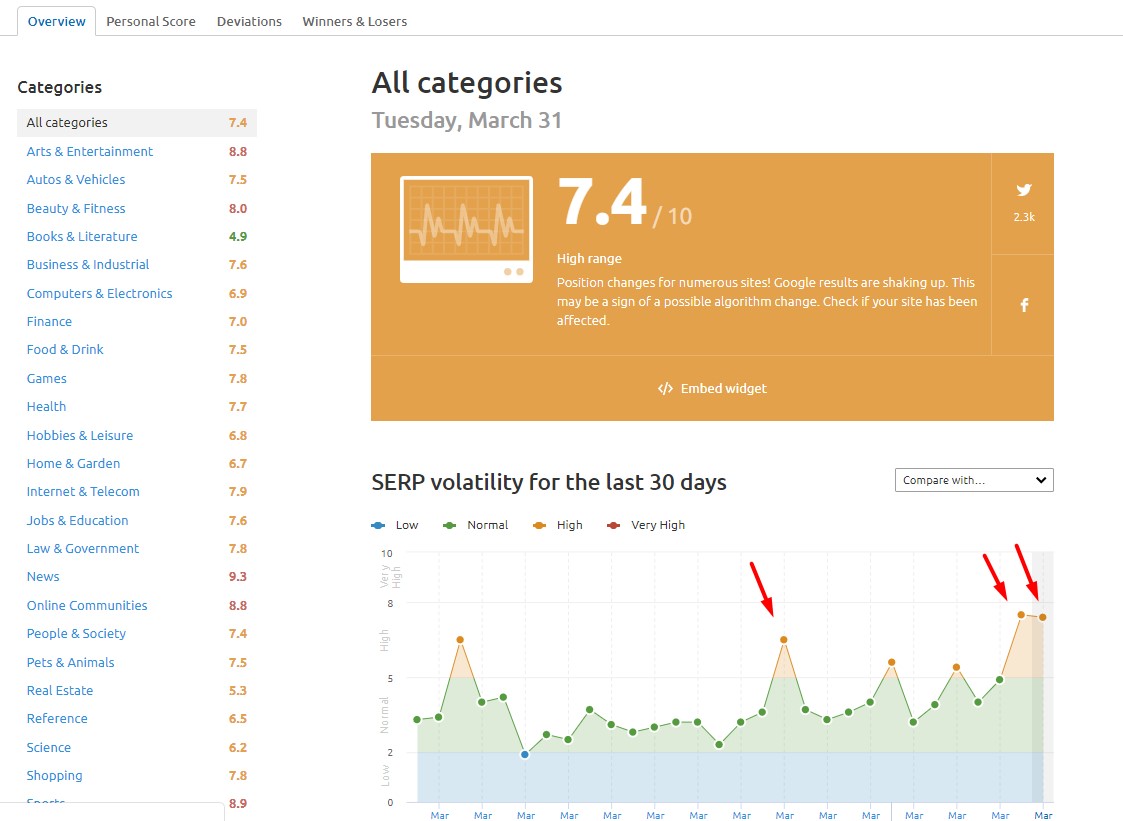Click the heartbeat monitor sensor icon

pyautogui.click(x=466, y=230)
